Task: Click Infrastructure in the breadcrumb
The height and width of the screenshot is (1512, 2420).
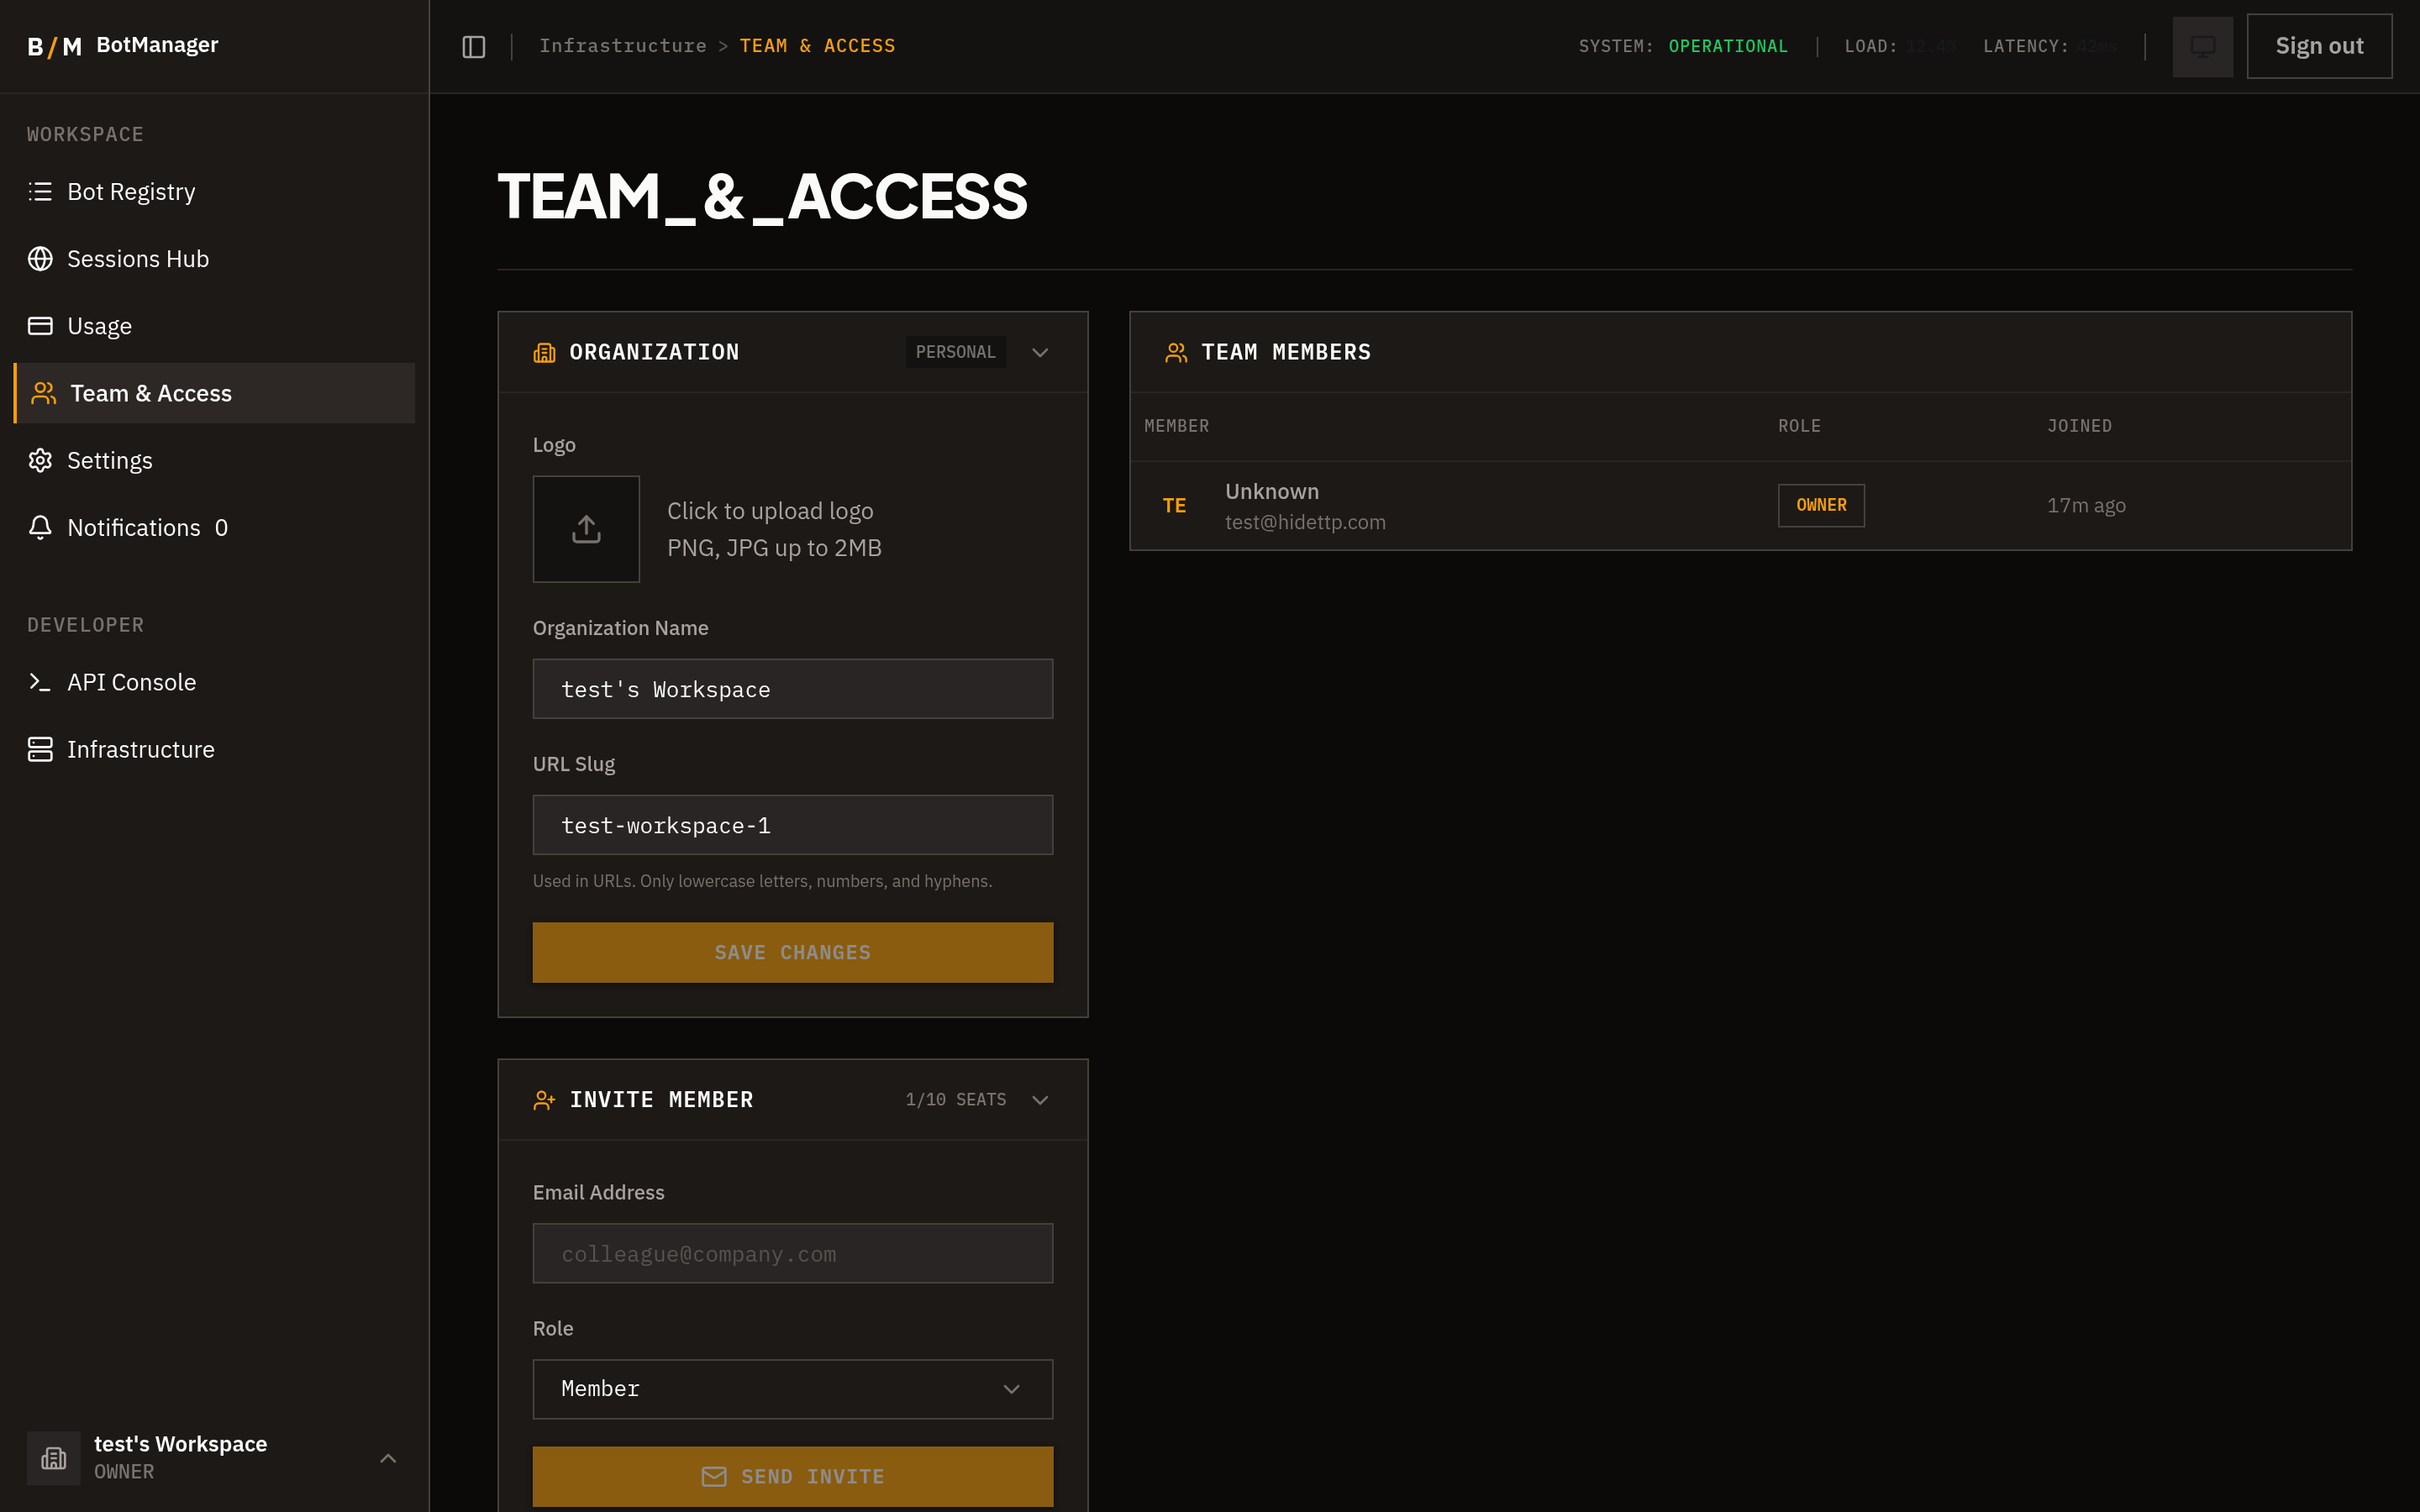Action: coord(622,45)
